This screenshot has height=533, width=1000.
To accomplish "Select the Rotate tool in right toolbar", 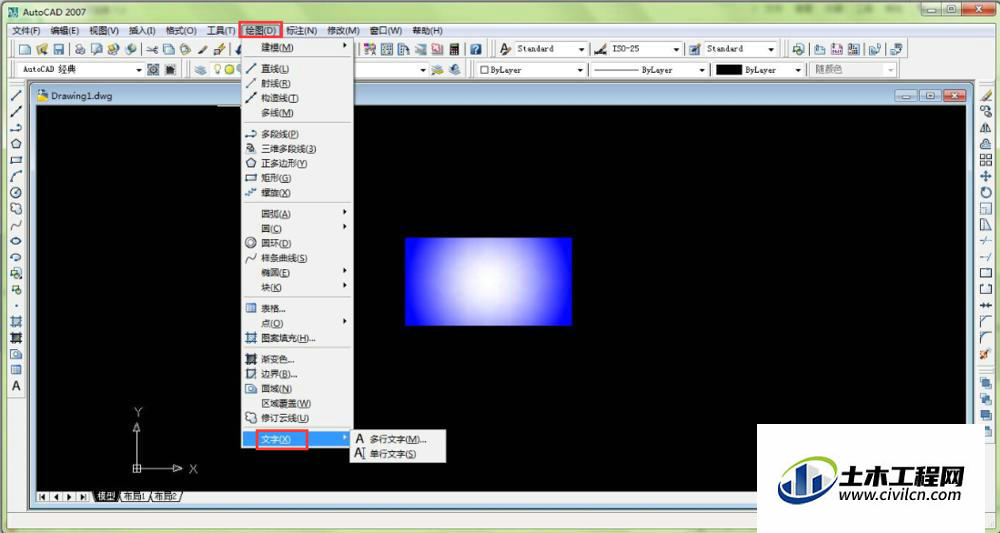I will click(986, 192).
